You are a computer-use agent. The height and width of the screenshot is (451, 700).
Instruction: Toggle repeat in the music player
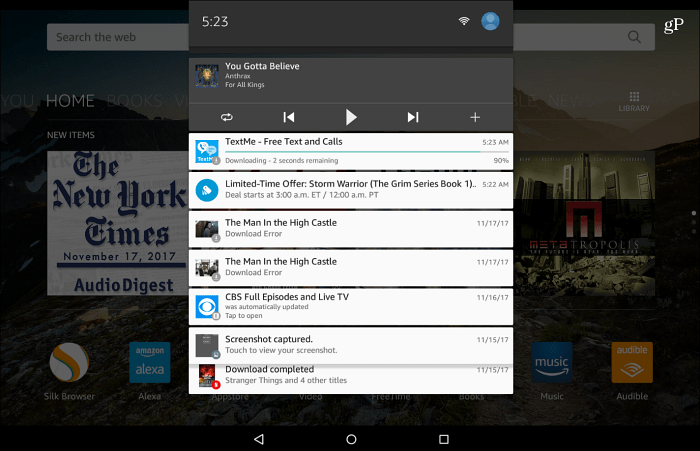(227, 117)
